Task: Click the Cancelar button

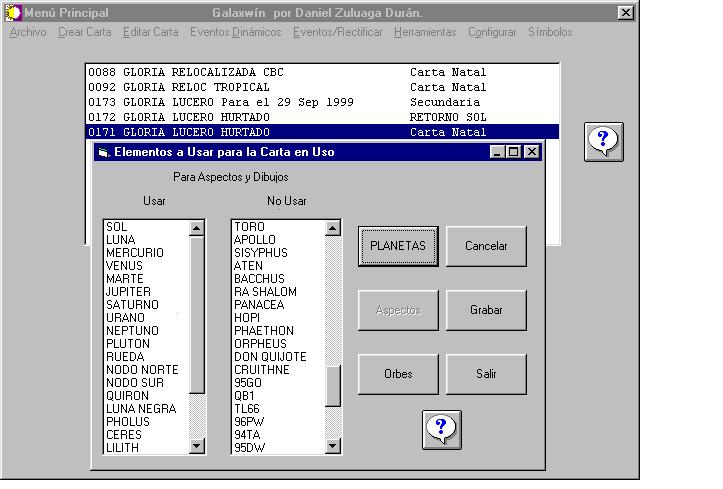Action: (486, 246)
